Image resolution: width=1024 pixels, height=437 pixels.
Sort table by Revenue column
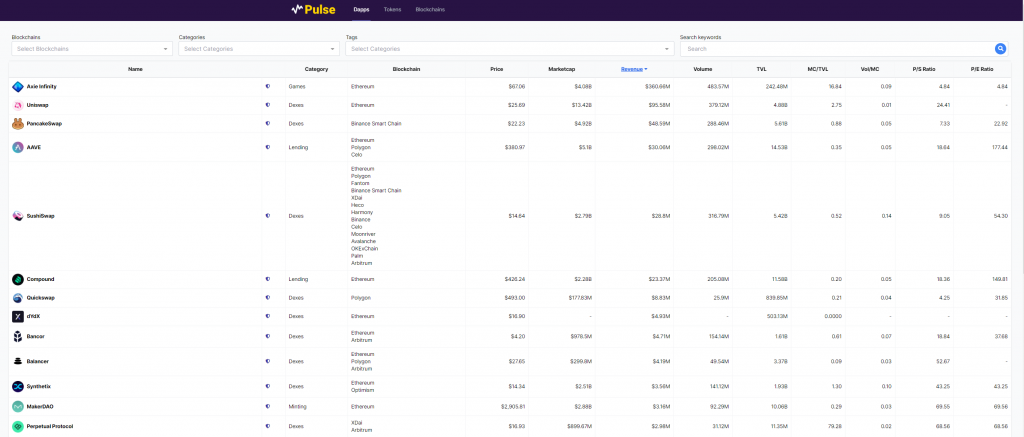(x=634, y=69)
